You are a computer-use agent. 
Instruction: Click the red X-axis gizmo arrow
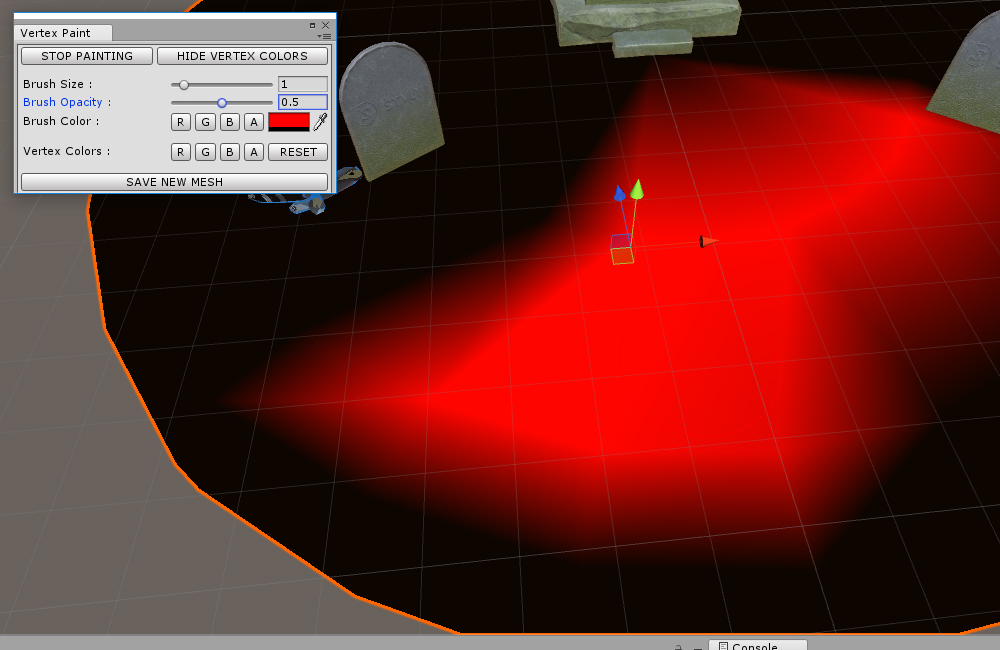point(709,242)
